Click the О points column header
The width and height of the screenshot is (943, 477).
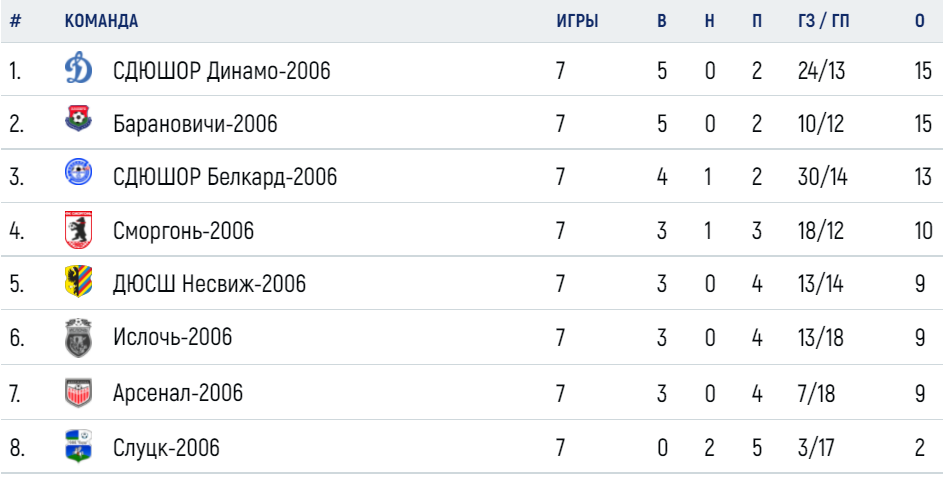click(920, 21)
